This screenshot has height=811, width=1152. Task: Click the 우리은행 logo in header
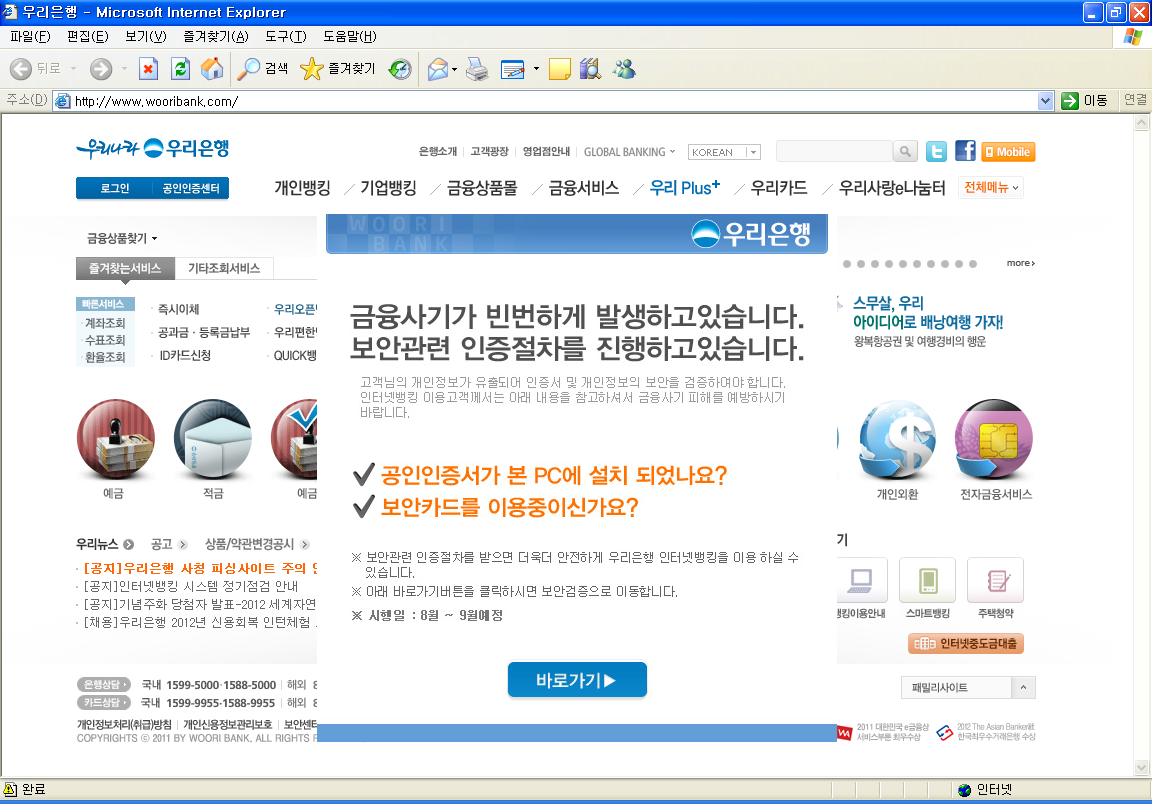point(153,148)
